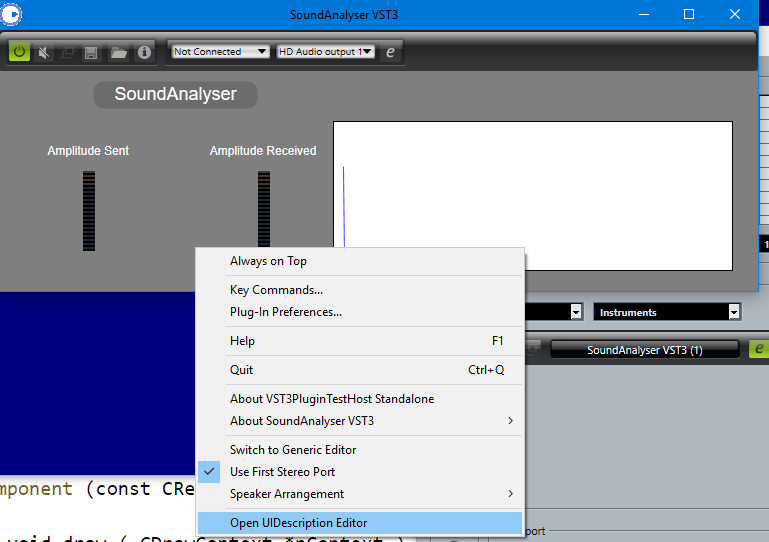Open the HD Audio output dropdown

pos(325,52)
